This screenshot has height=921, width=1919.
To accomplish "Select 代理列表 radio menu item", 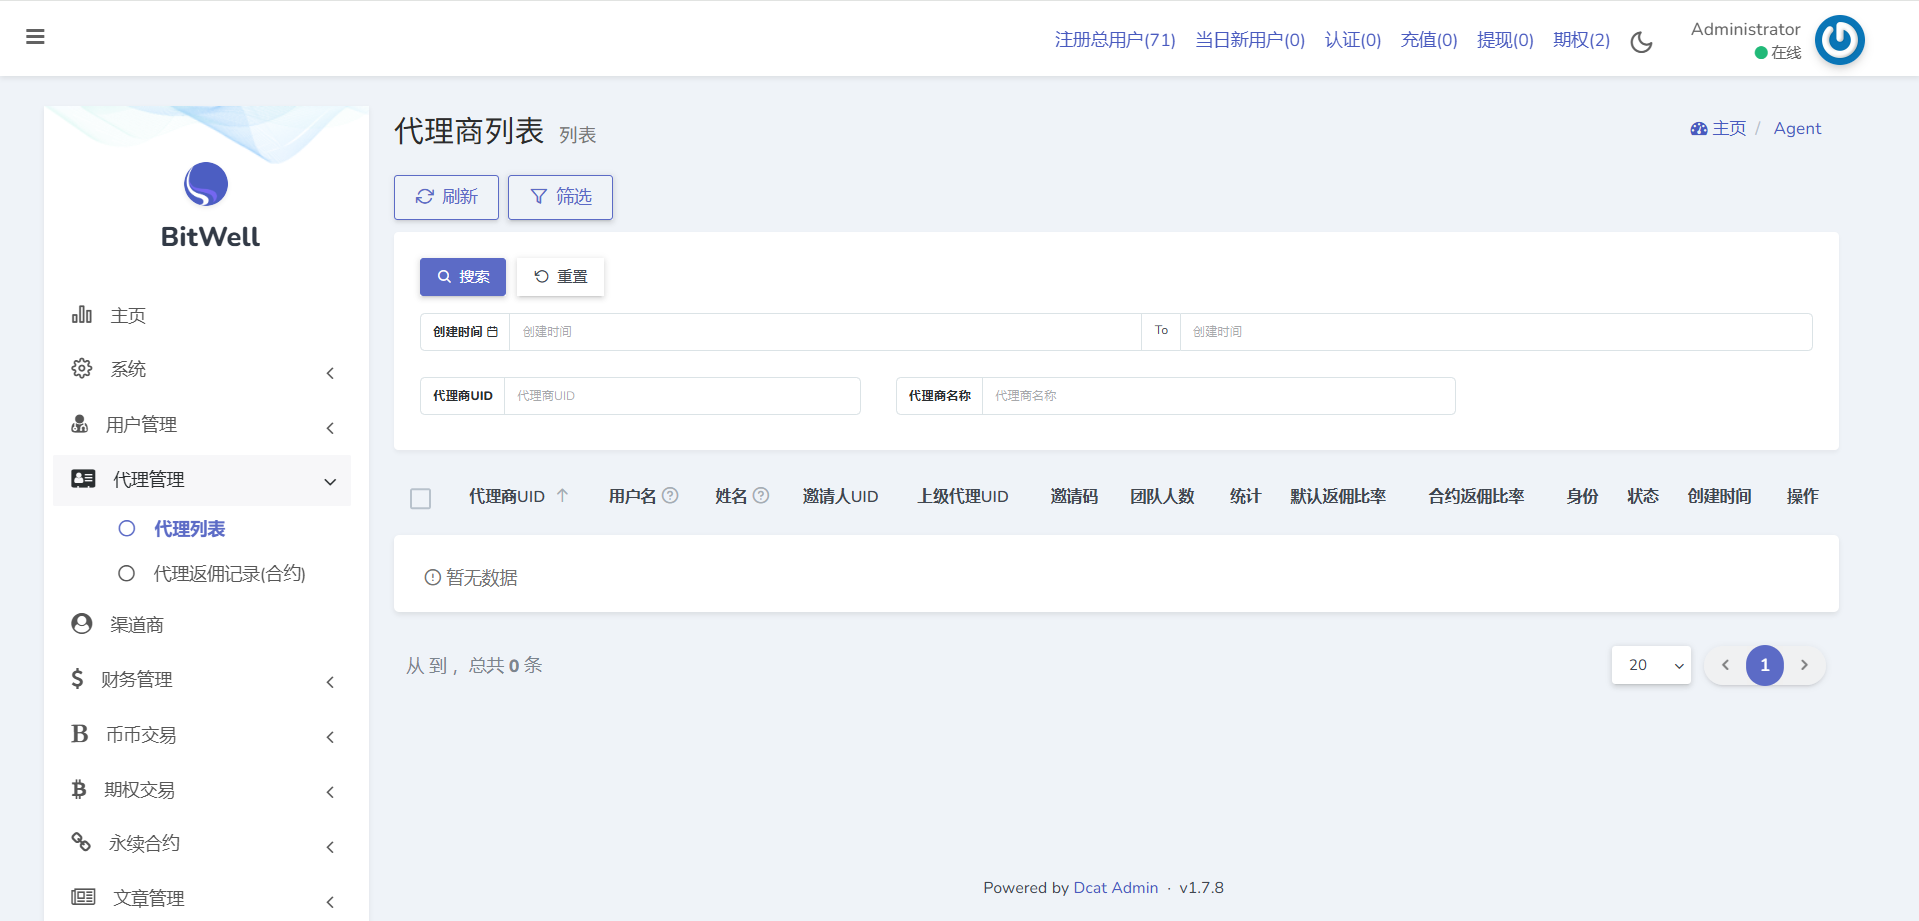I will click(x=188, y=529).
